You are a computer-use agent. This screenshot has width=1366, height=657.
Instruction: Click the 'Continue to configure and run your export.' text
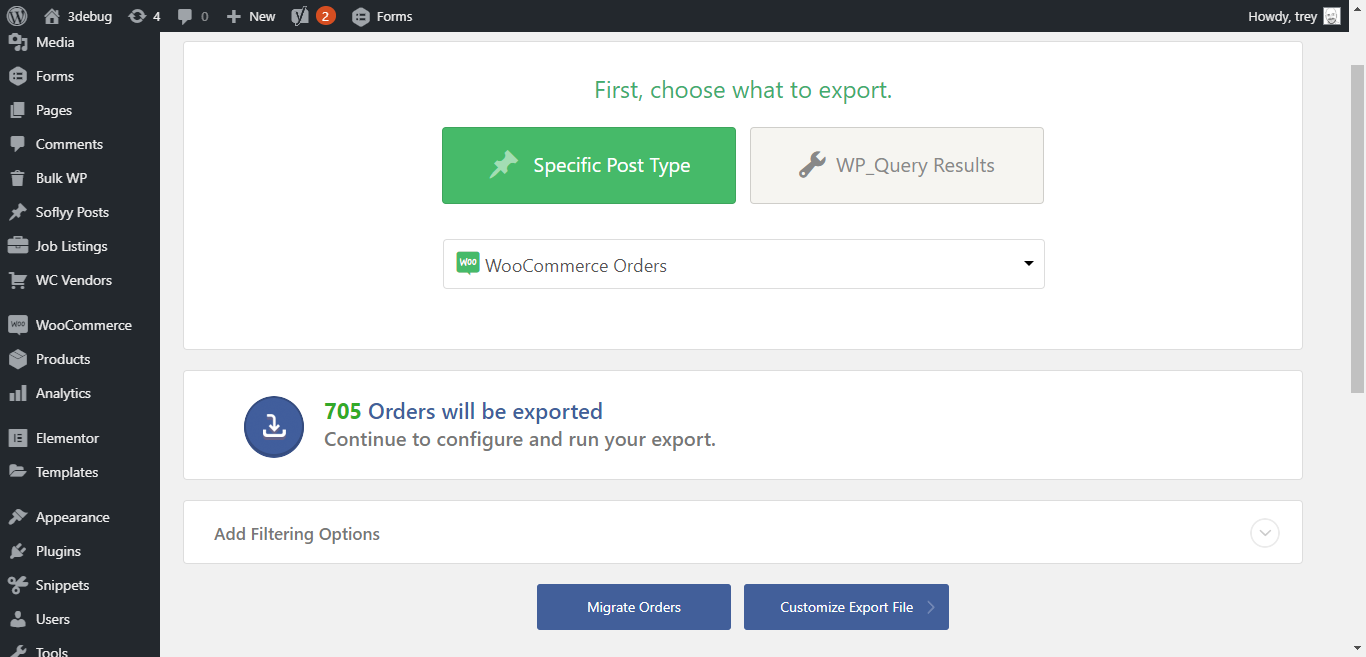point(520,439)
